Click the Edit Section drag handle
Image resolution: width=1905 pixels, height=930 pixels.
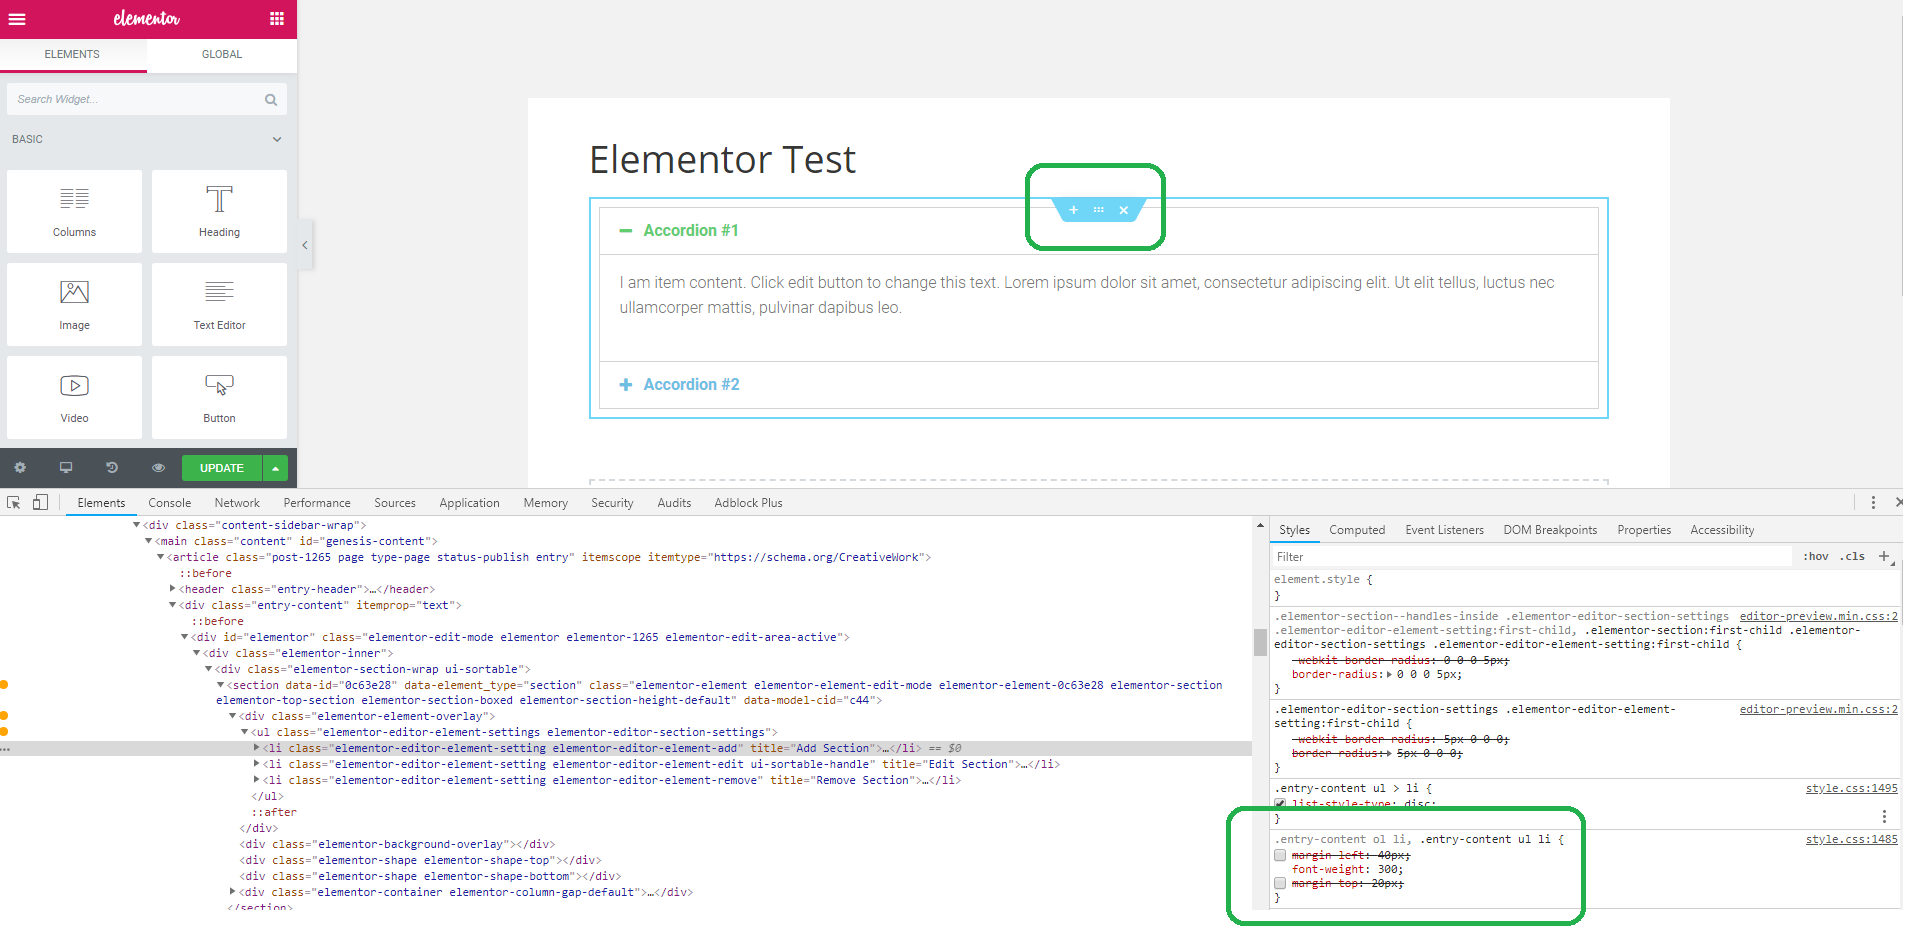coord(1098,210)
